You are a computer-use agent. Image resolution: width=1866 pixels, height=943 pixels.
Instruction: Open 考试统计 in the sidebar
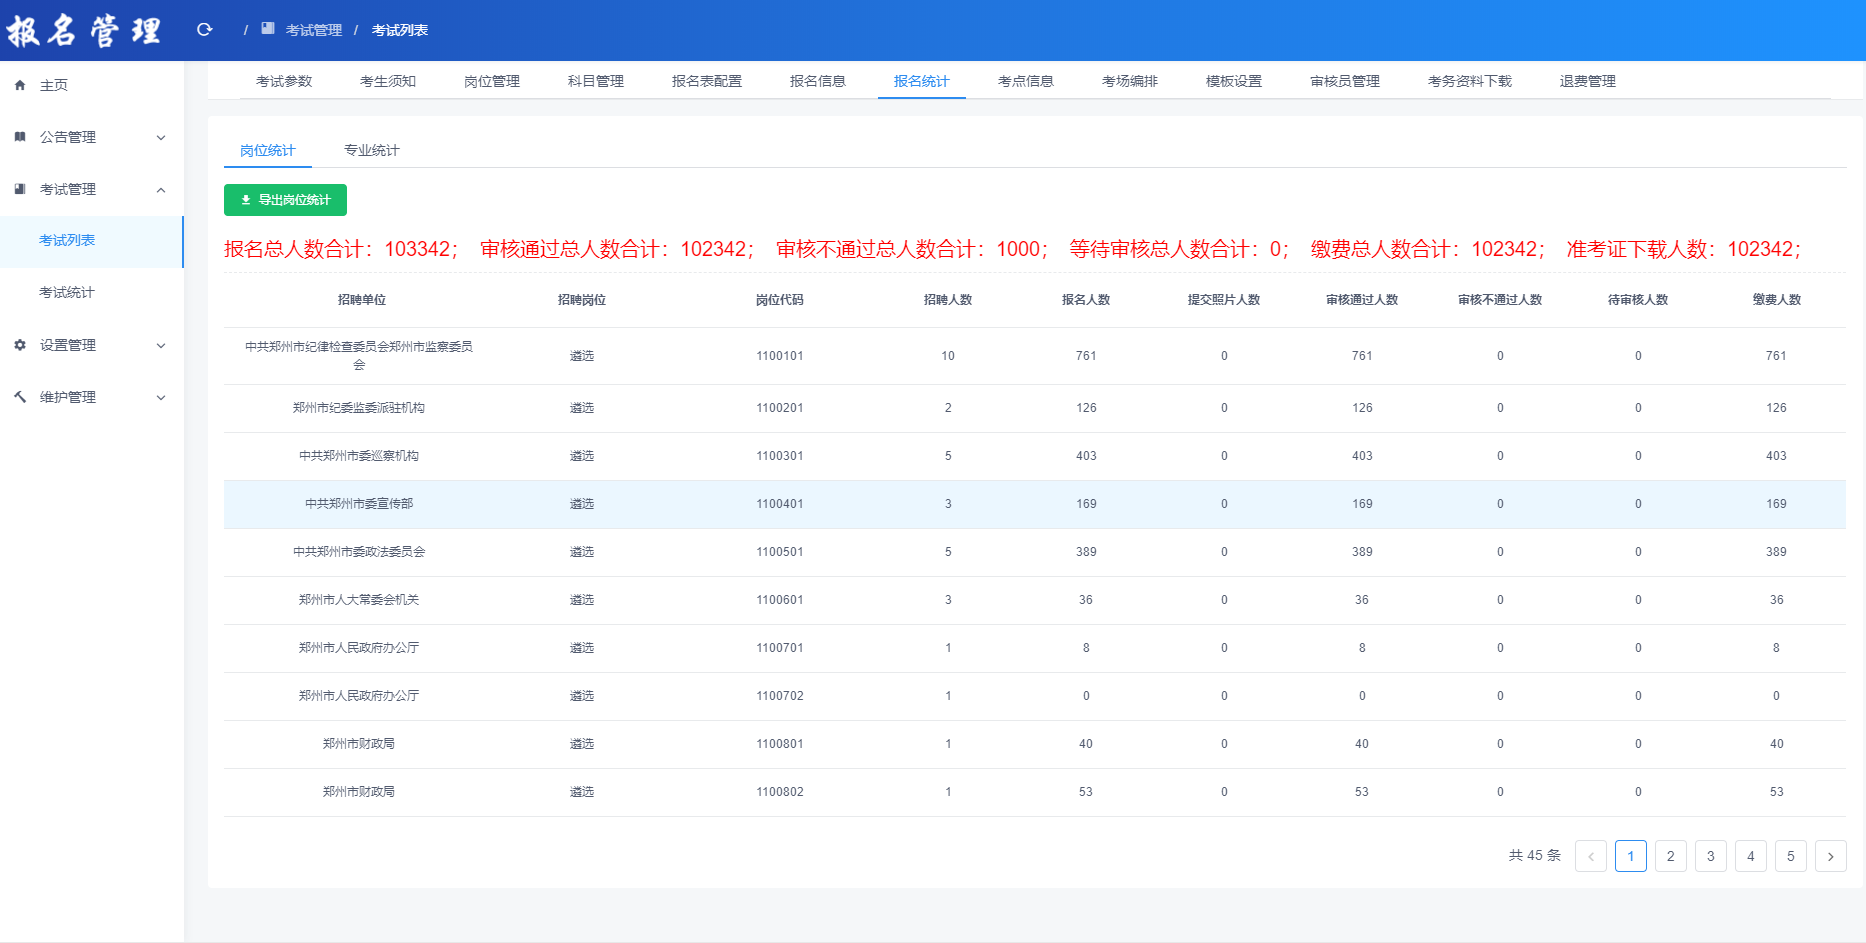[x=67, y=293]
